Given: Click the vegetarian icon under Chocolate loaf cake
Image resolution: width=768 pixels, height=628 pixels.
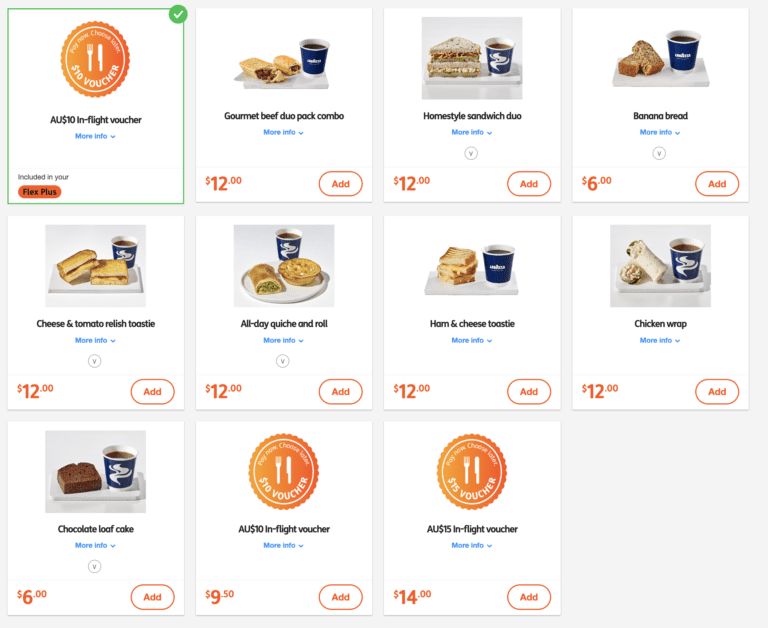Looking at the screenshot, I should click(x=95, y=566).
